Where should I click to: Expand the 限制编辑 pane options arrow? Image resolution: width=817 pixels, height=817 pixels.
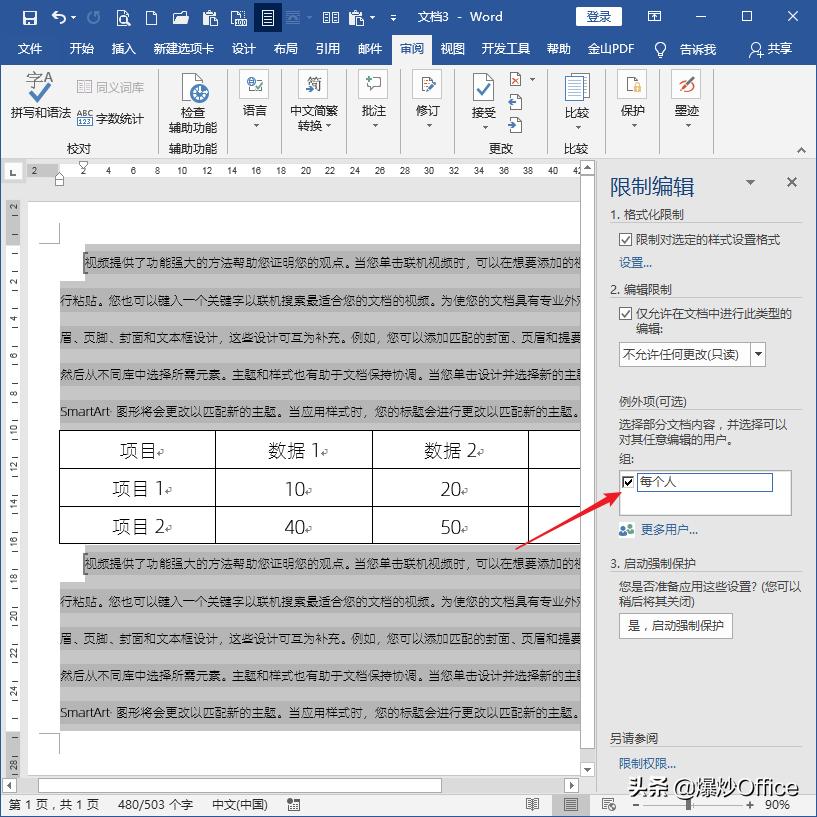click(751, 183)
